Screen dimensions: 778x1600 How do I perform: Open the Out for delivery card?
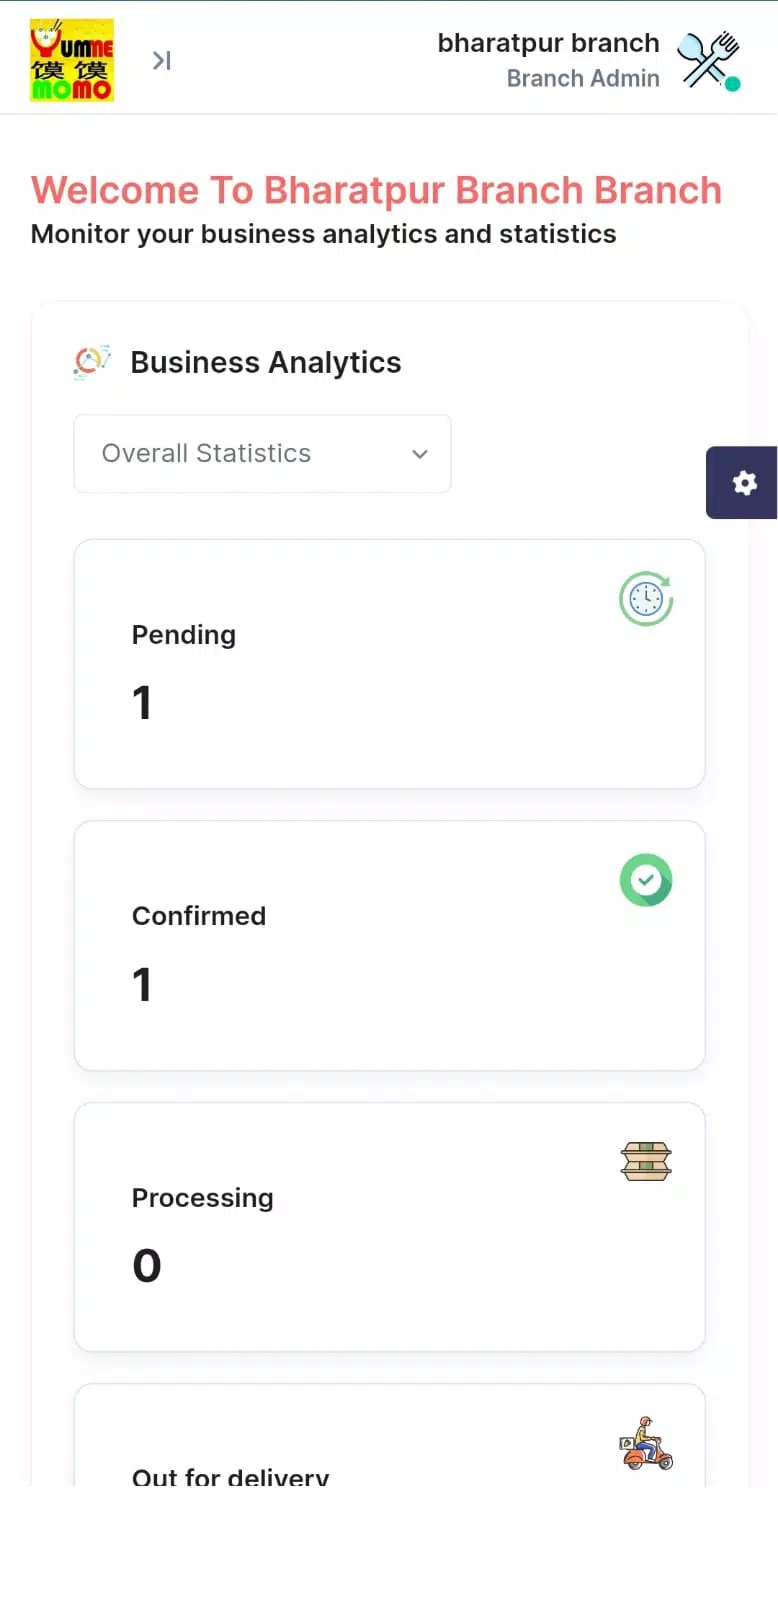click(x=390, y=1435)
